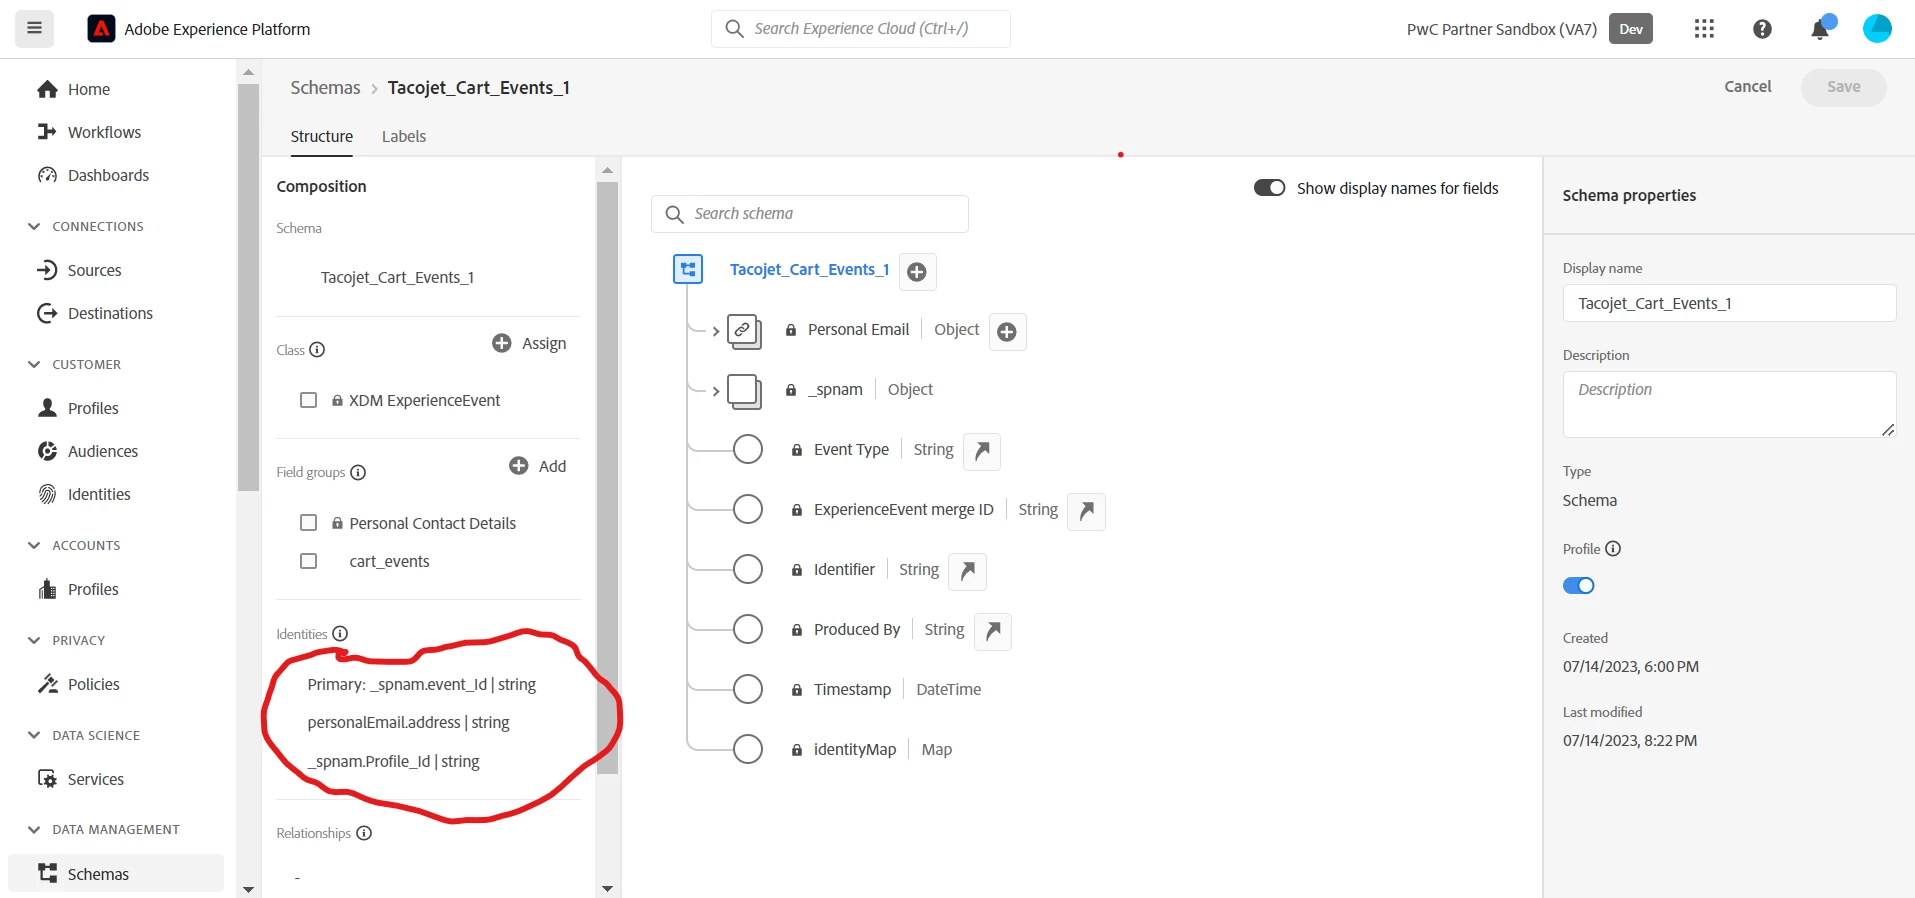Toggle the Profile switch in Schema properties
Image resolution: width=1915 pixels, height=898 pixels.
coord(1579,586)
